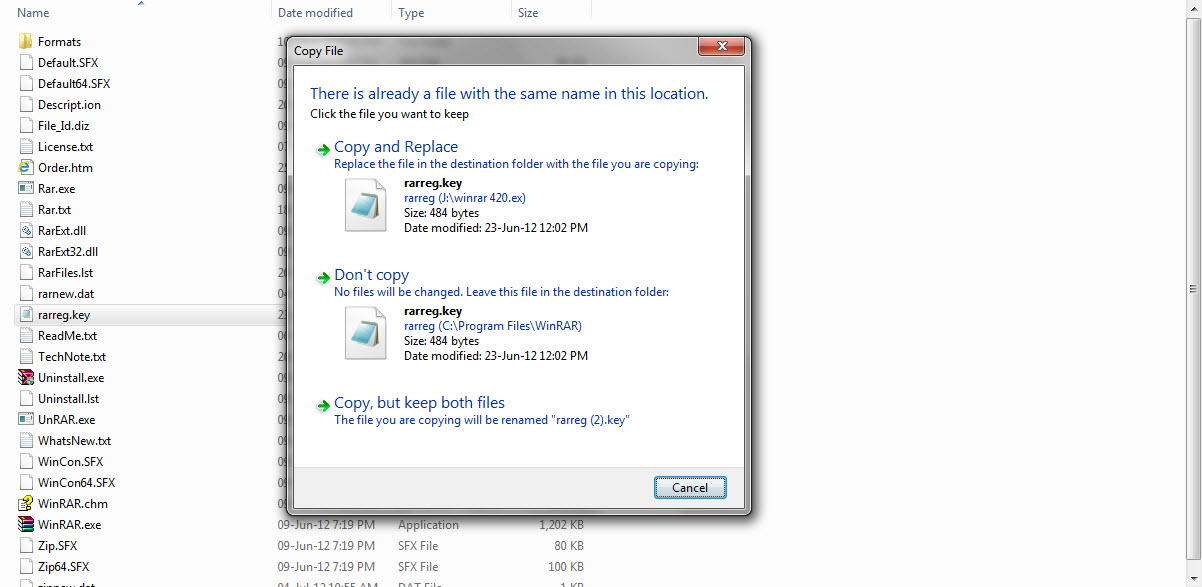The image size is (1202, 587).
Task: Select the WinRAR.chm help file icon
Action: pyautogui.click(x=26, y=503)
